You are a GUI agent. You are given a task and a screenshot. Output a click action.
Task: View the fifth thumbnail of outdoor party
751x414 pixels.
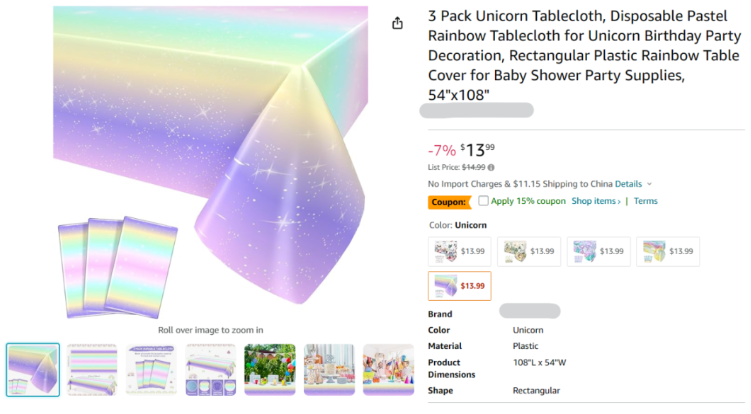tap(270, 369)
